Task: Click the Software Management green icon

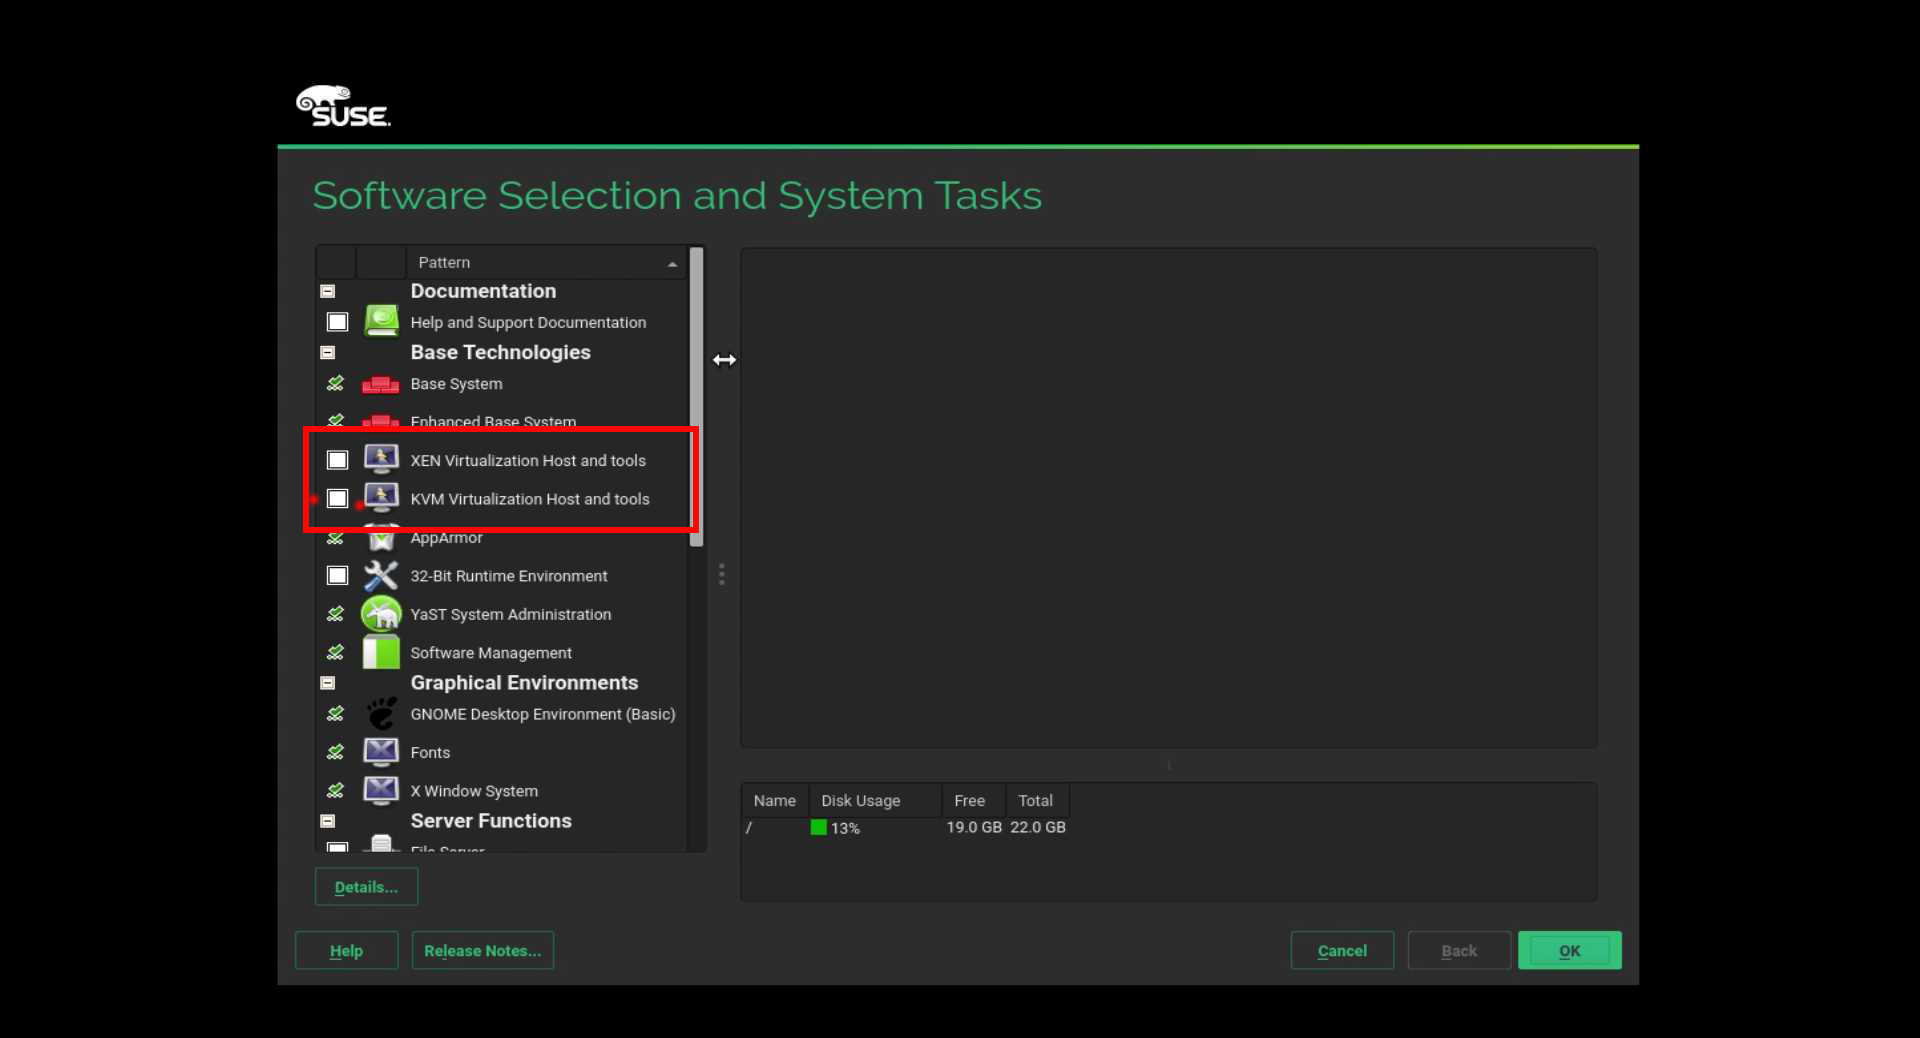Action: [x=381, y=652]
